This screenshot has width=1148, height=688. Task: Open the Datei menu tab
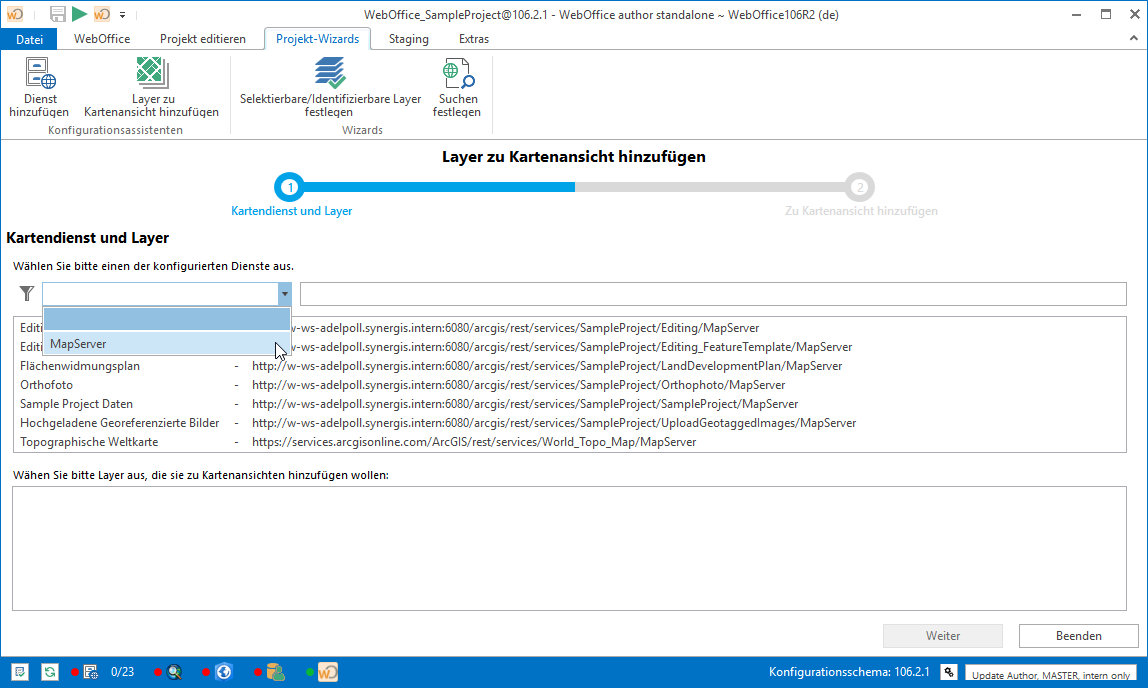coord(30,39)
